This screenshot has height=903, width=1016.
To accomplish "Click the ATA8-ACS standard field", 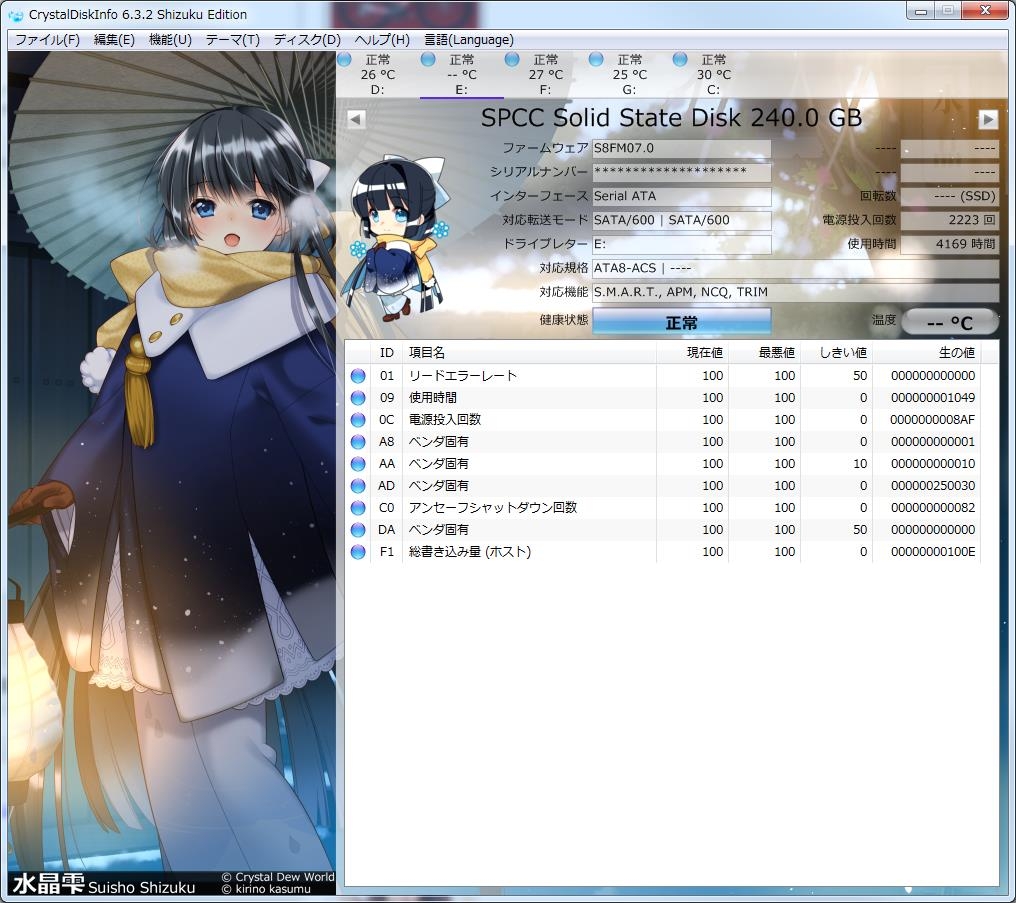I will click(795, 268).
